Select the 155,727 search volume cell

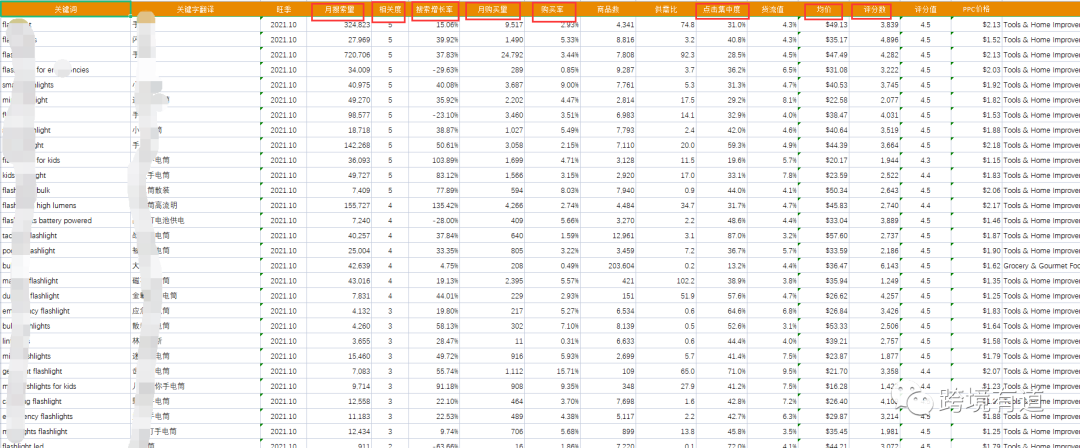[339, 206]
